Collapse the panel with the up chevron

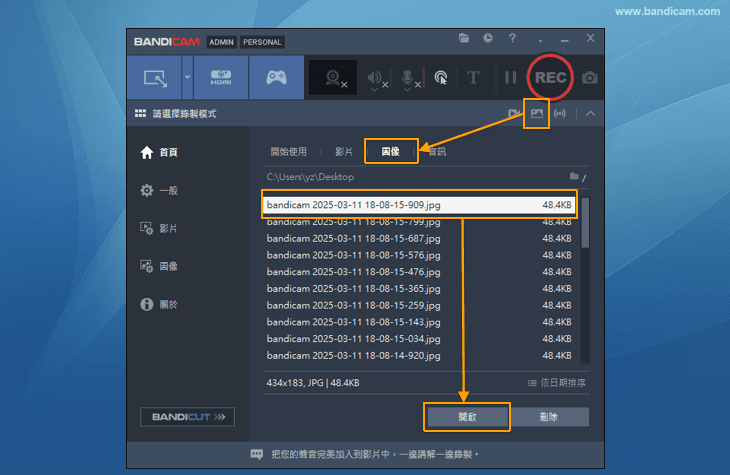point(590,113)
